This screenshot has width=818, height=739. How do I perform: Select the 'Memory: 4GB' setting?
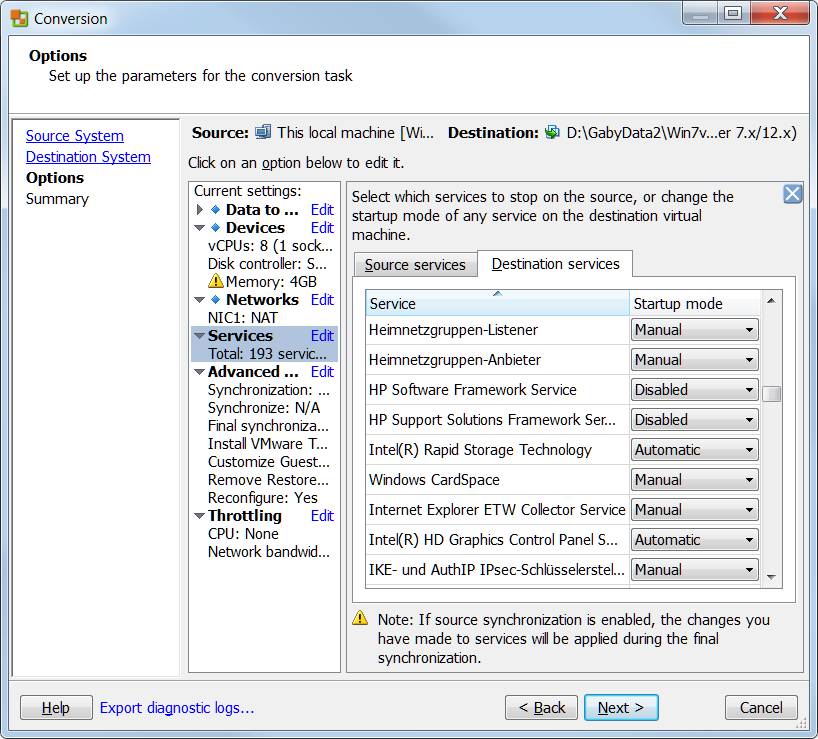(x=271, y=281)
